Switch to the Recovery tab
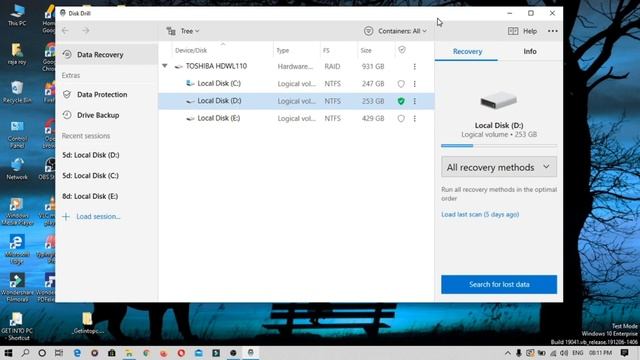640x360 pixels. [x=467, y=51]
